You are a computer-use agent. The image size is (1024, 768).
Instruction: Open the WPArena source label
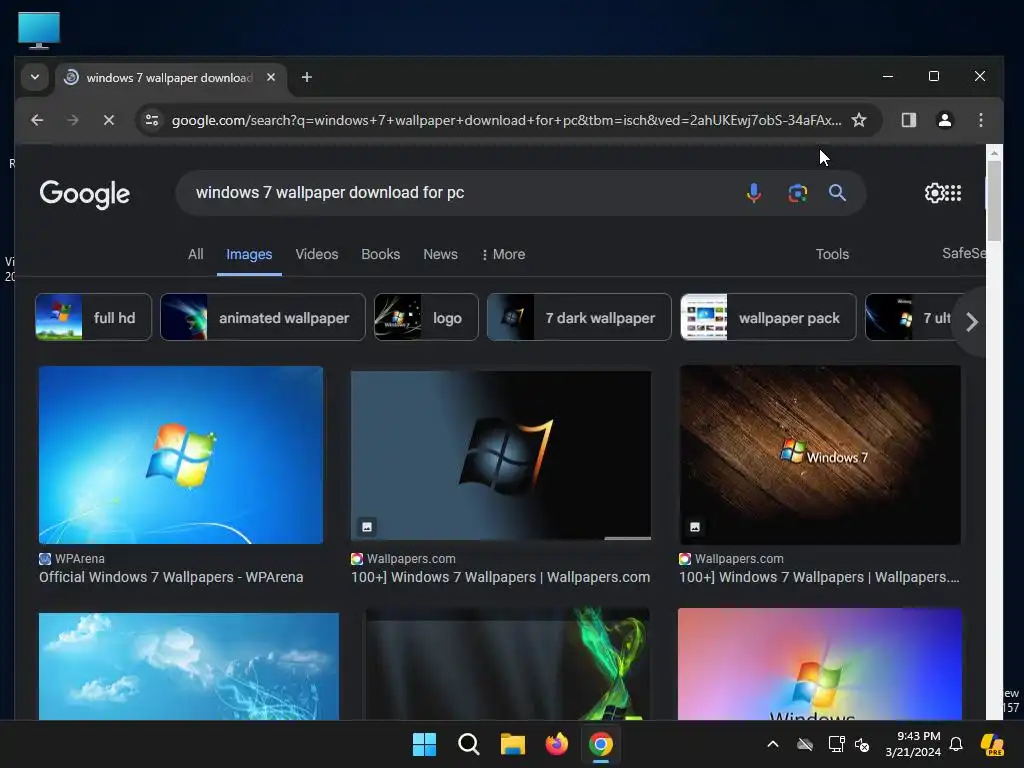(72, 558)
